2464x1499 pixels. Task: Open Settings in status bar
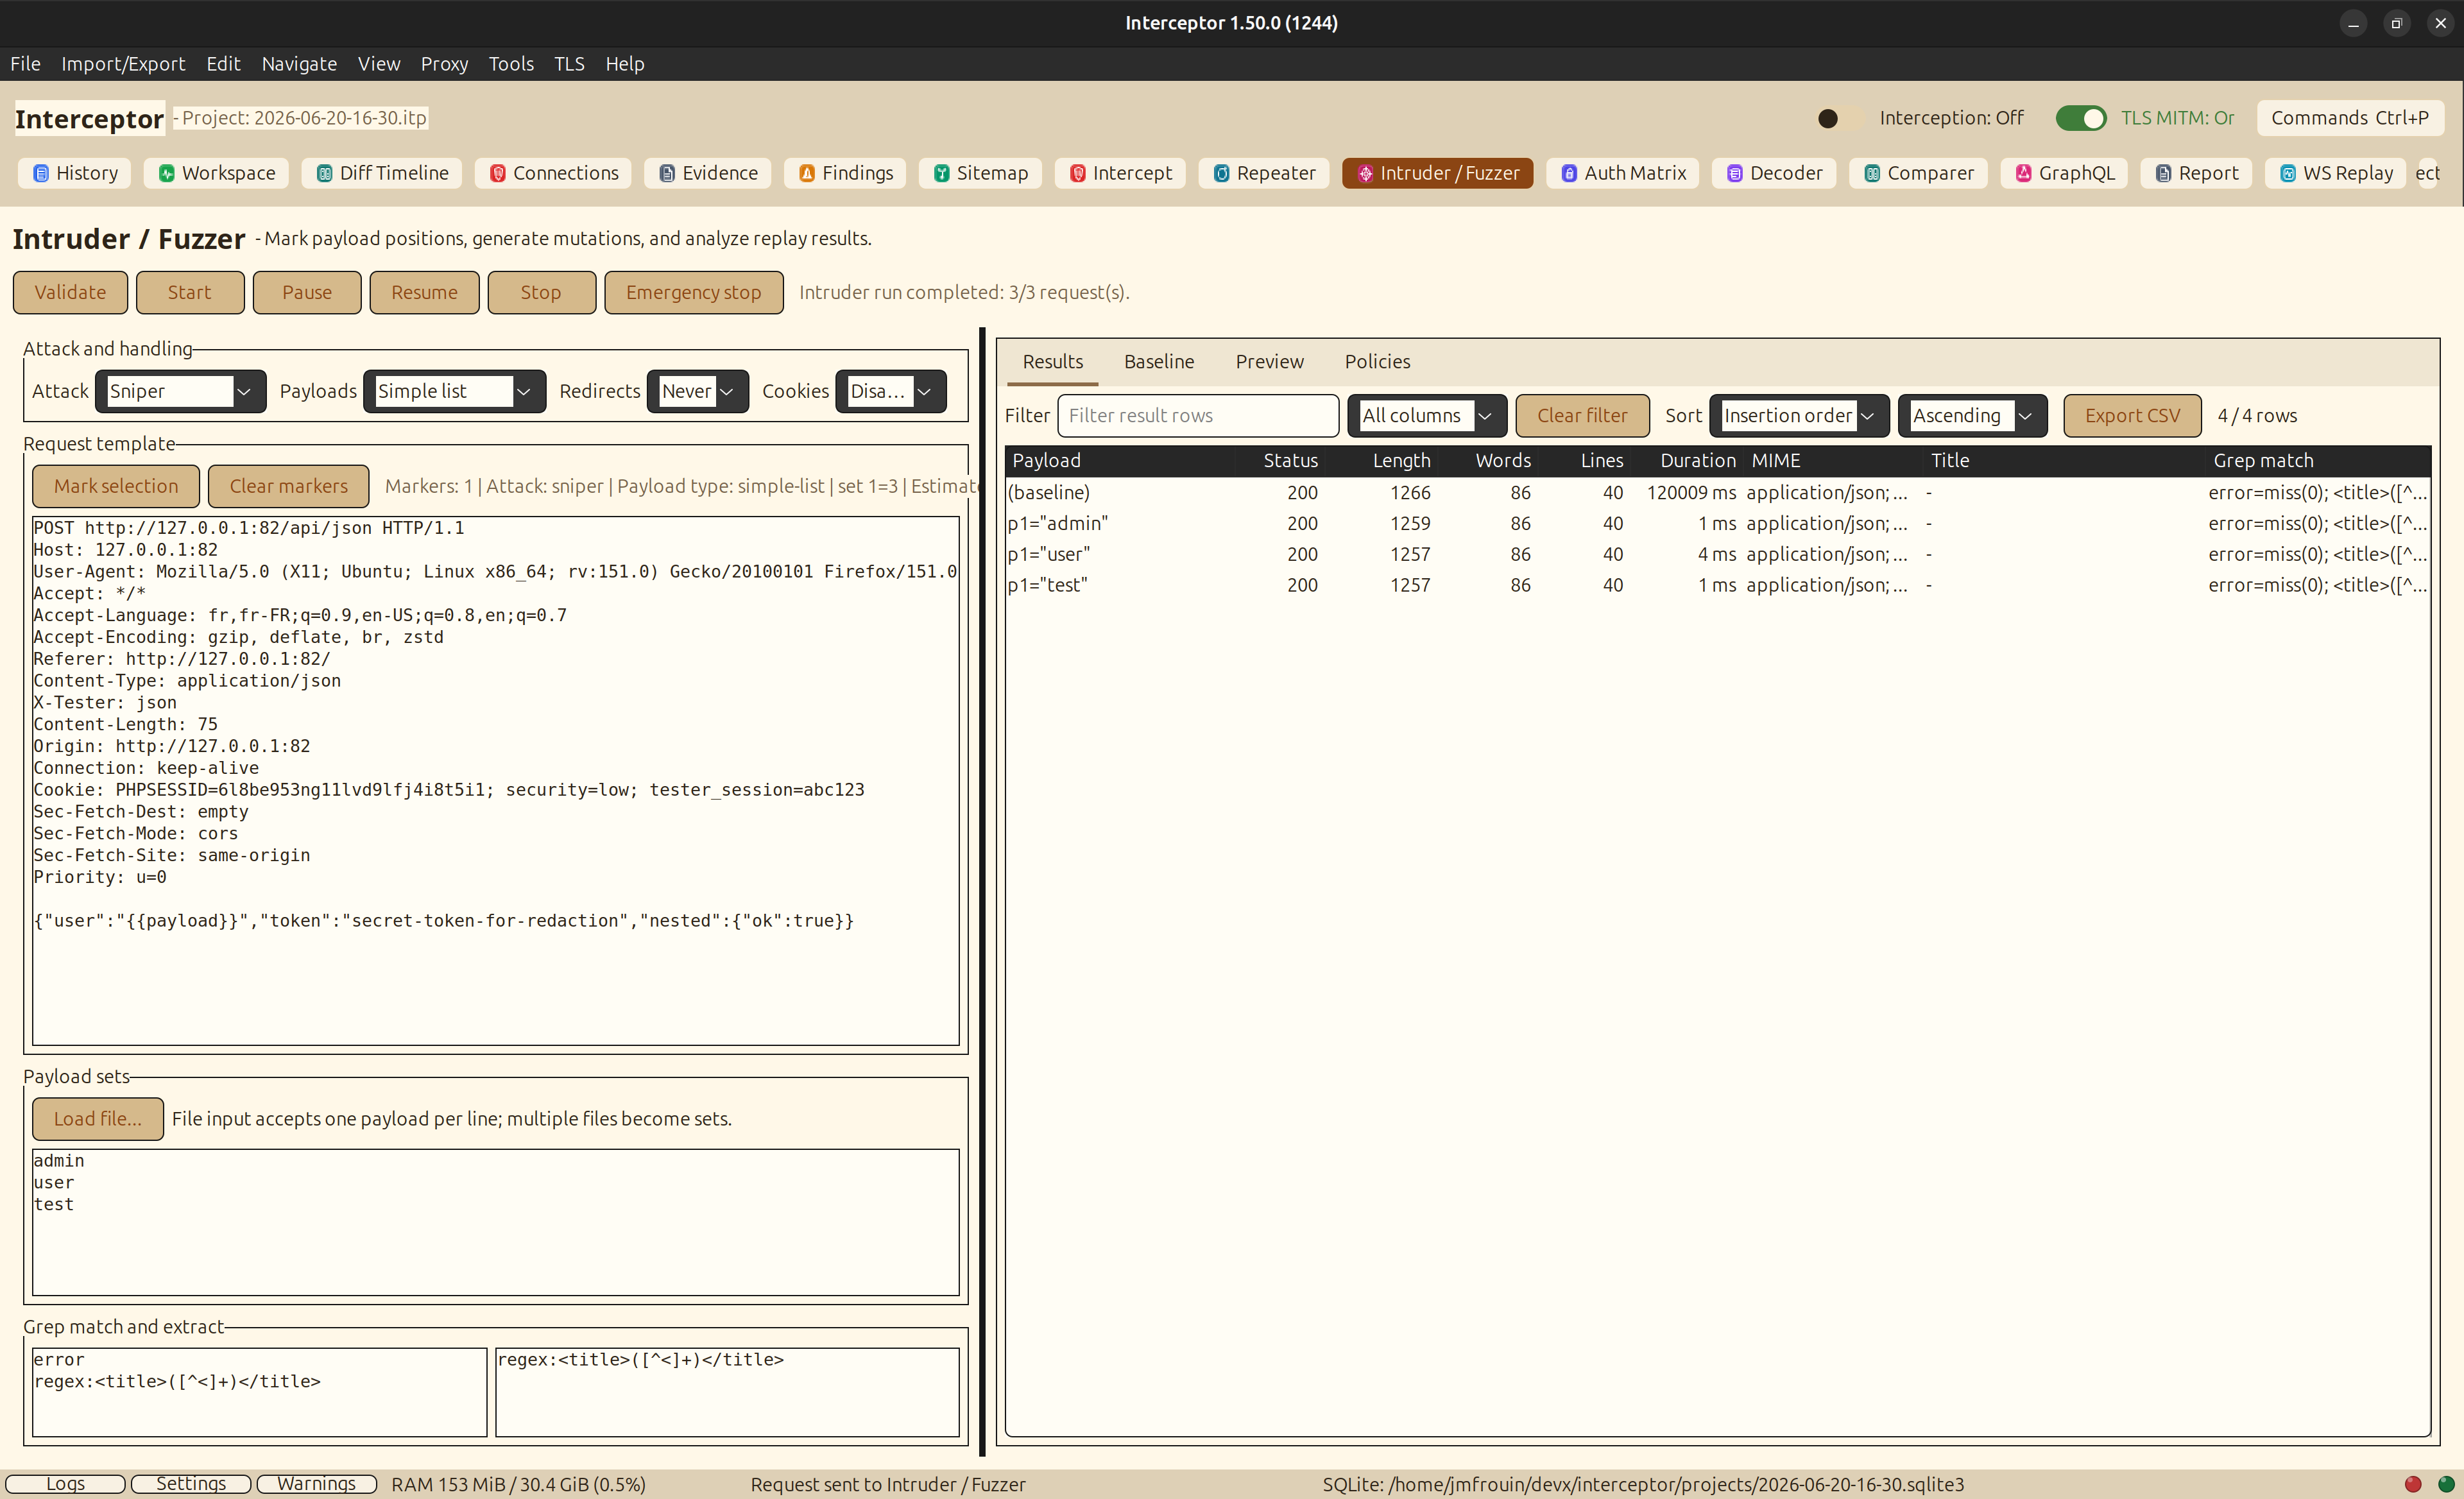pyautogui.click(x=191, y=1484)
